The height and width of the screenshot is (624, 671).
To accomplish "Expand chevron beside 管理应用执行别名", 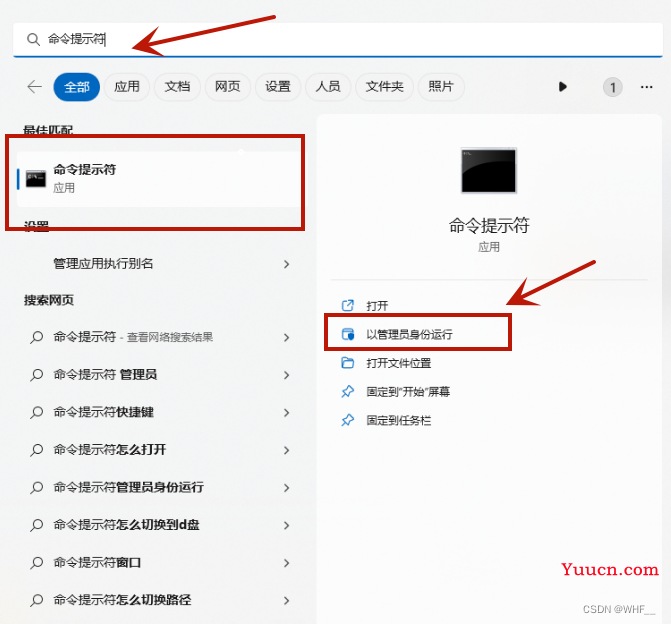I will 286,264.
